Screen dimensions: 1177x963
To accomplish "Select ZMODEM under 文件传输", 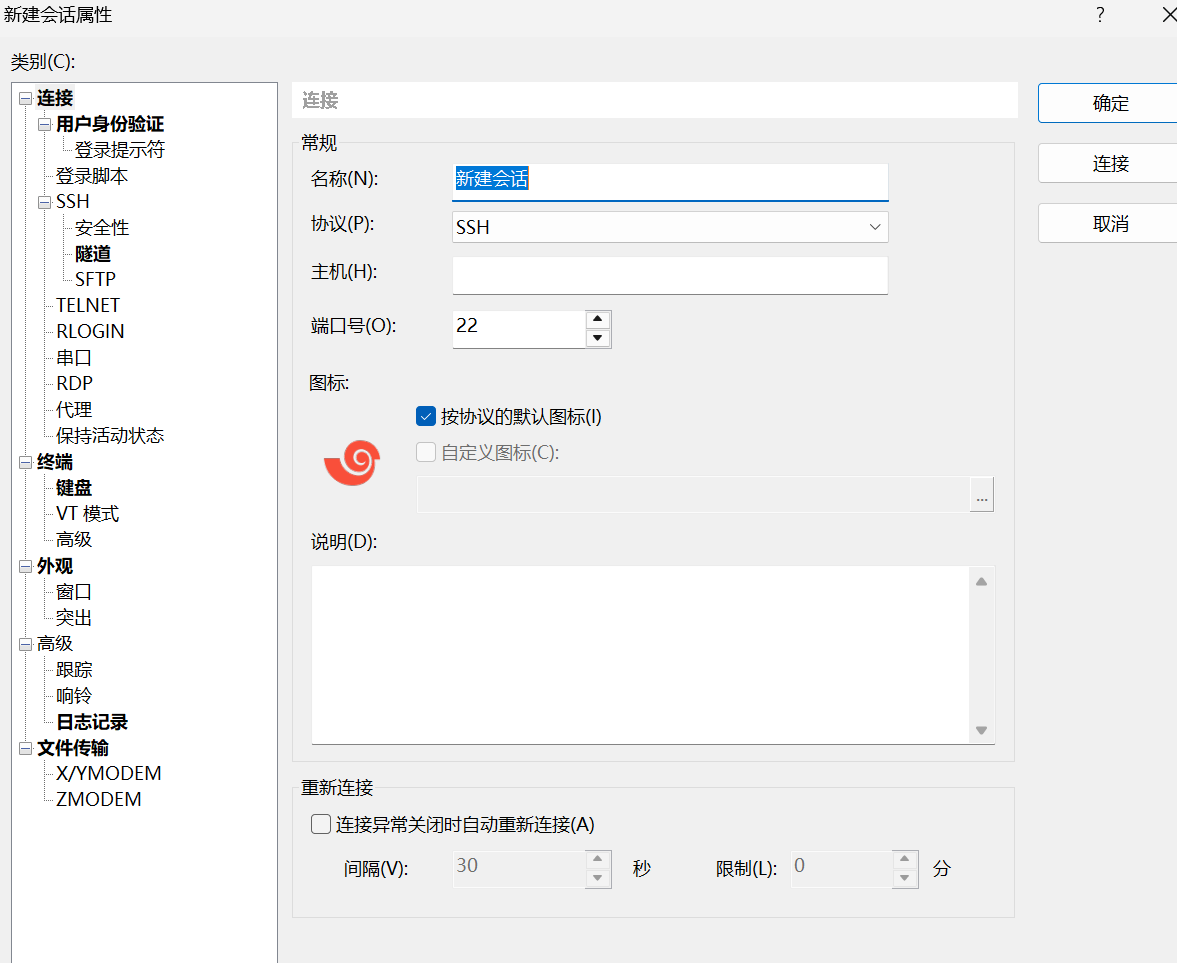I will point(98,799).
